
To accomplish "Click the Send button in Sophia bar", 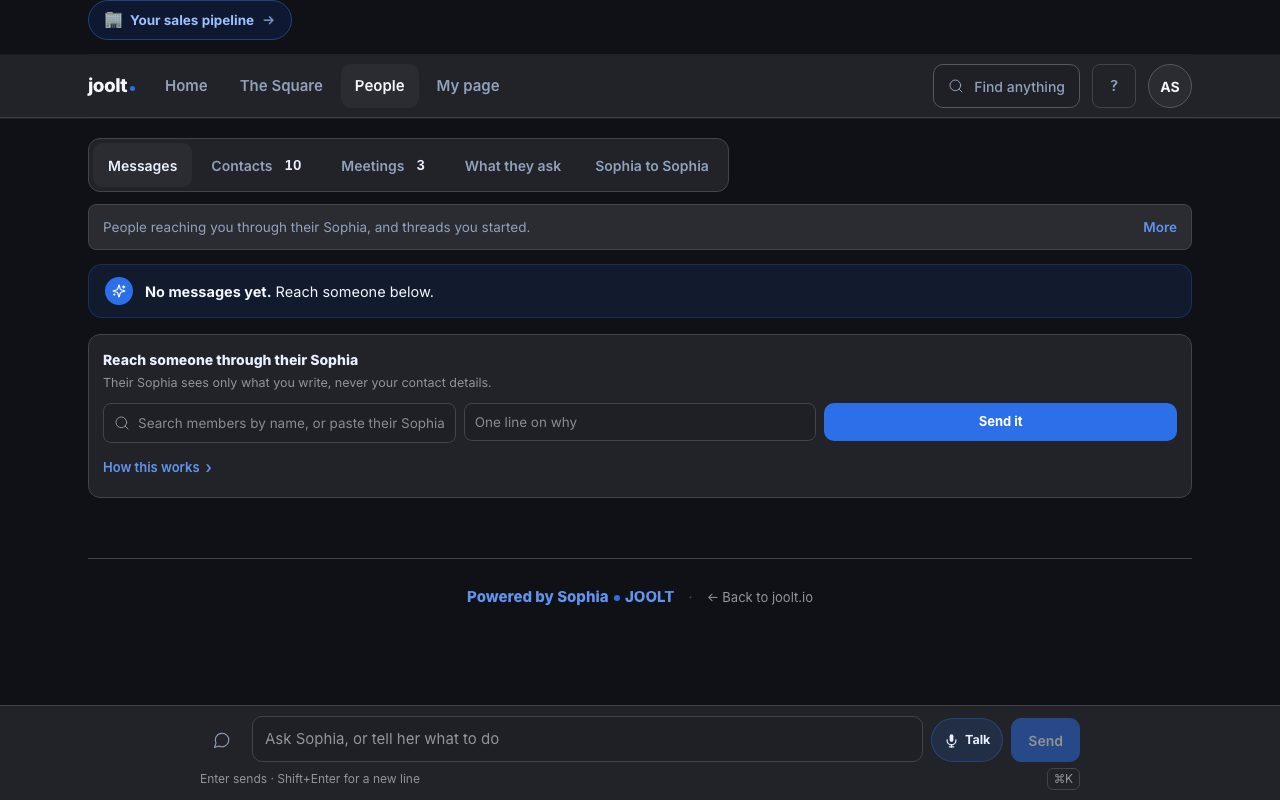I will tap(1045, 740).
